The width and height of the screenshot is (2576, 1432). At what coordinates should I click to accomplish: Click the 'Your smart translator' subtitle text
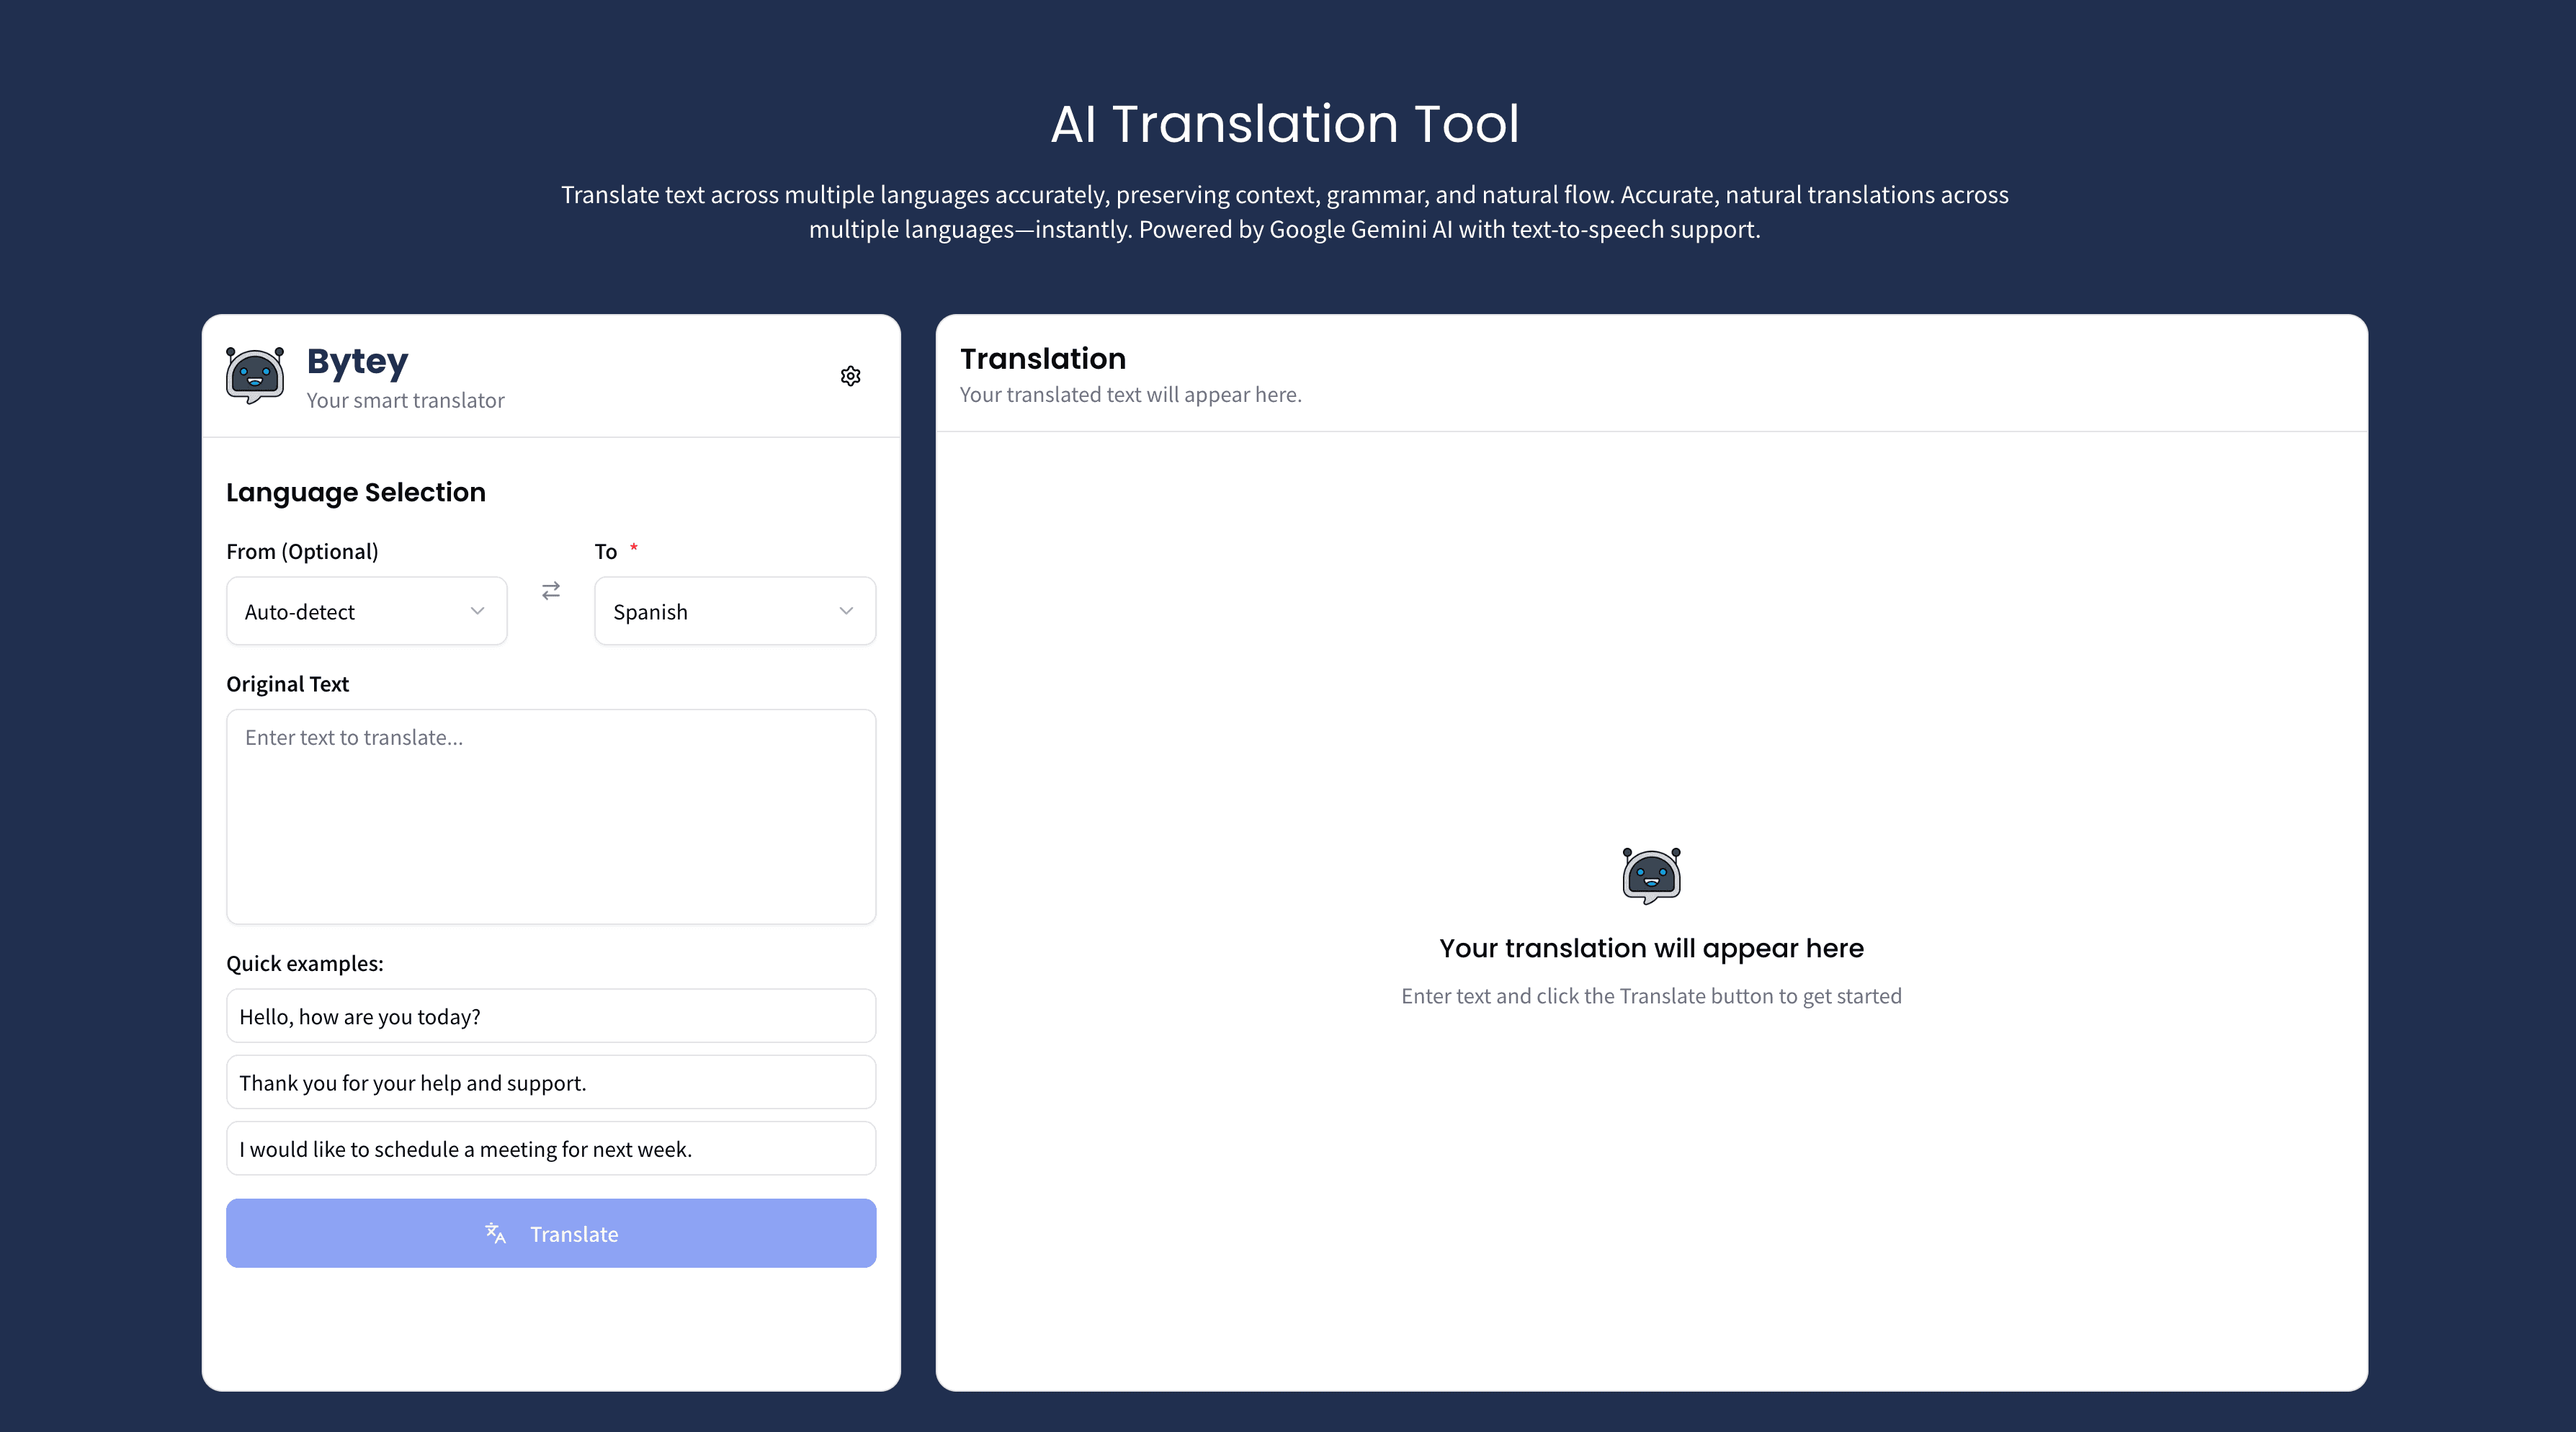(405, 400)
